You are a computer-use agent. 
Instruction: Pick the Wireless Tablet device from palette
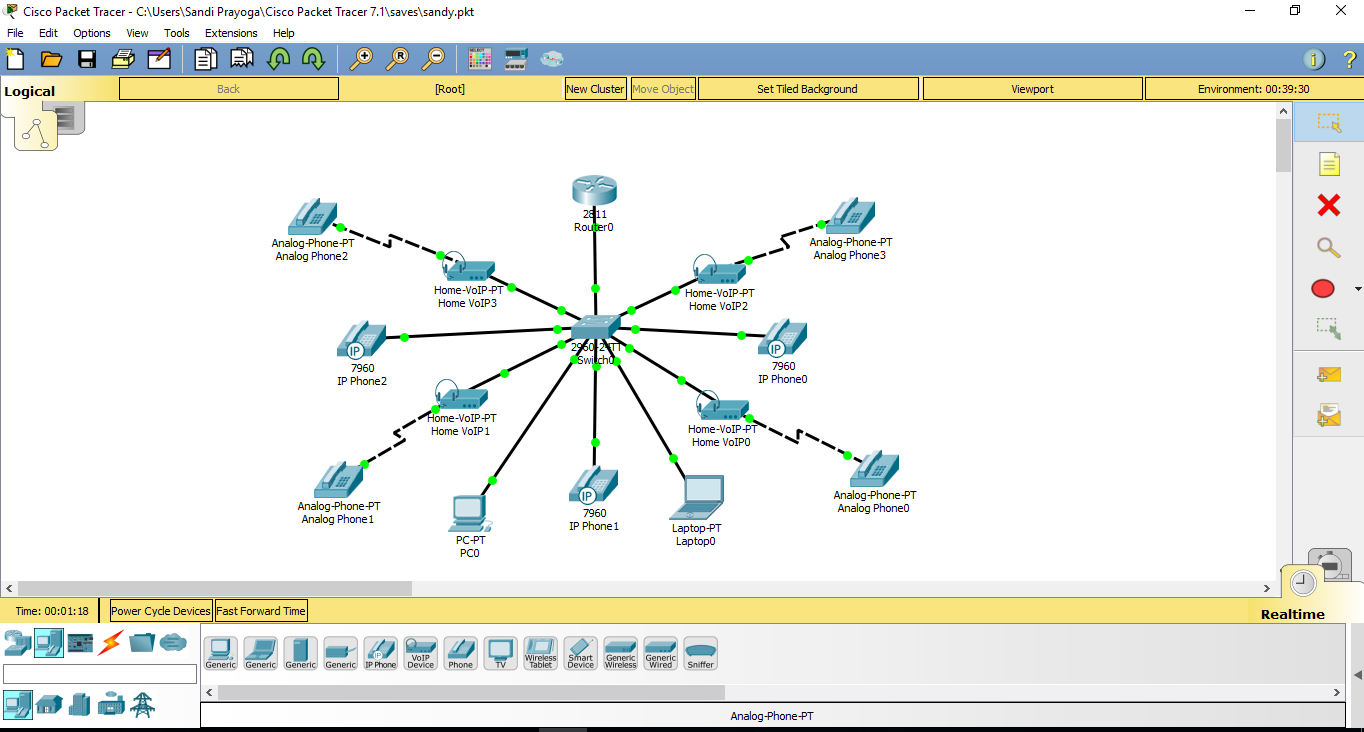point(540,654)
